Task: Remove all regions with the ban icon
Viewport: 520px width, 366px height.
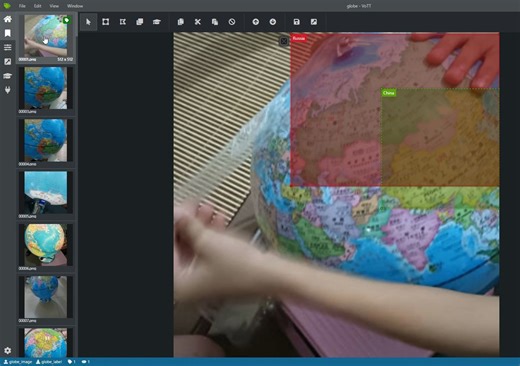Action: click(232, 22)
